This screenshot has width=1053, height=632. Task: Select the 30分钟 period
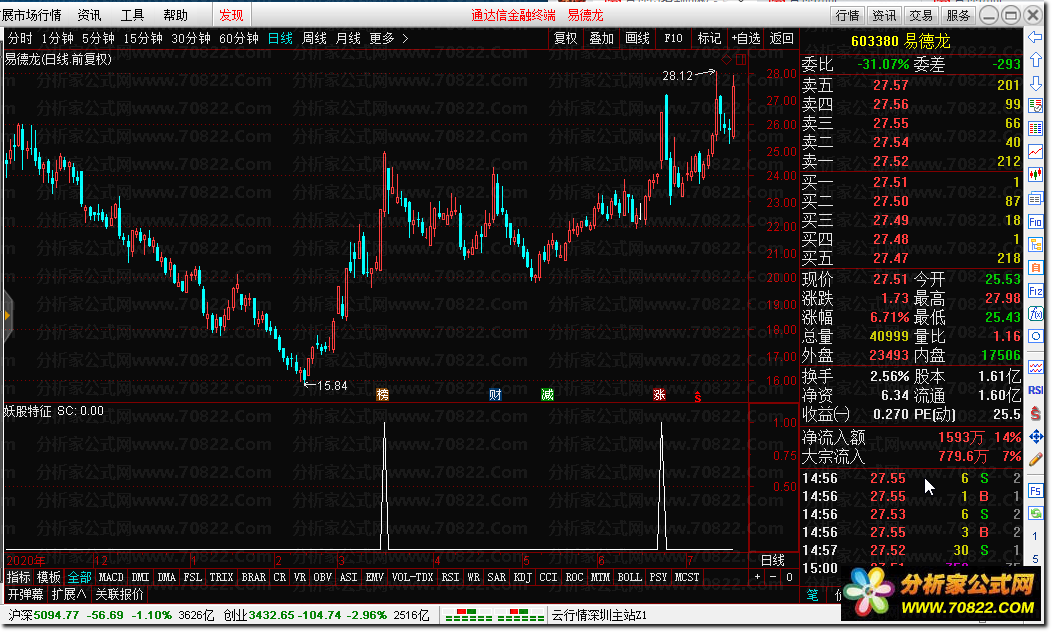191,38
